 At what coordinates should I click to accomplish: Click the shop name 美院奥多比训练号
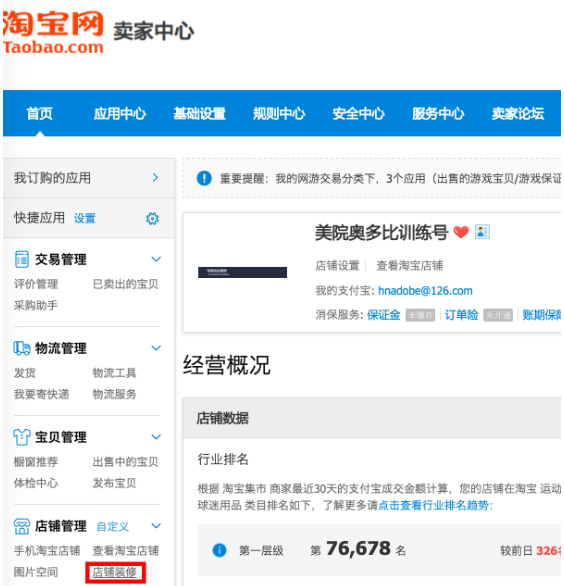[381, 232]
